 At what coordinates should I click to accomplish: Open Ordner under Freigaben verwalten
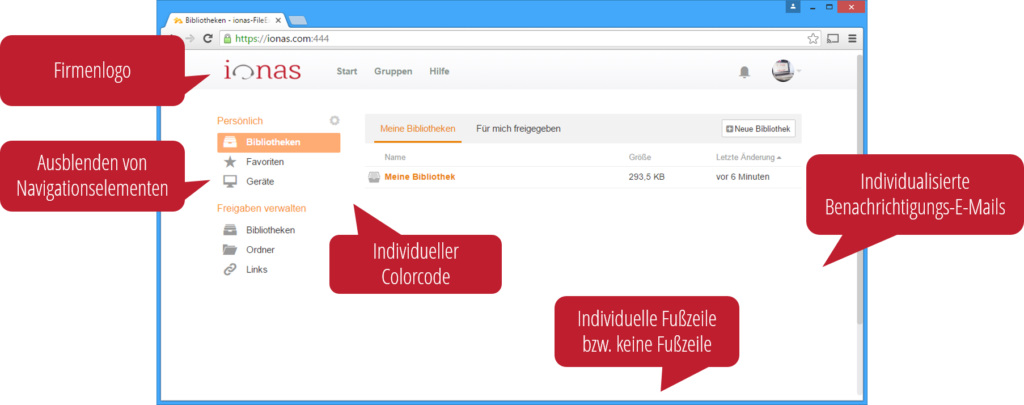click(x=261, y=250)
